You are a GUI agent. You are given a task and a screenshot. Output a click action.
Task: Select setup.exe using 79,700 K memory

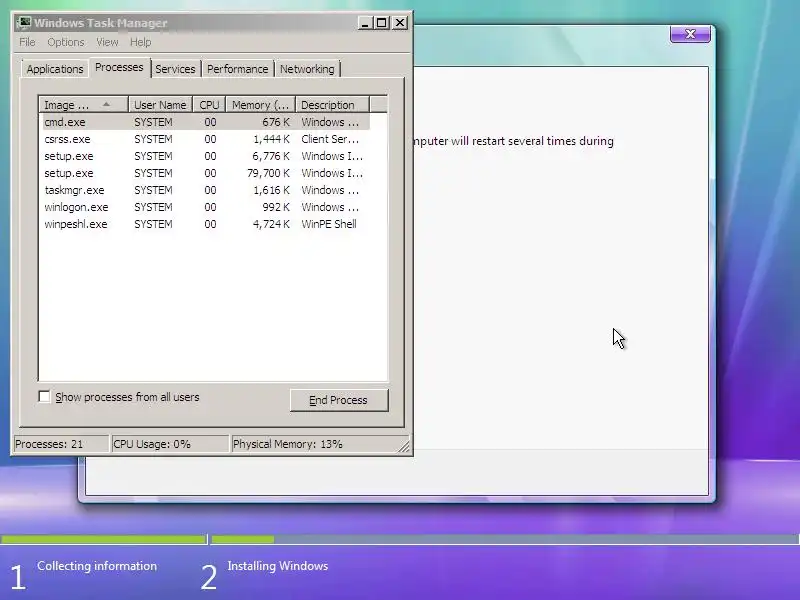pos(205,173)
